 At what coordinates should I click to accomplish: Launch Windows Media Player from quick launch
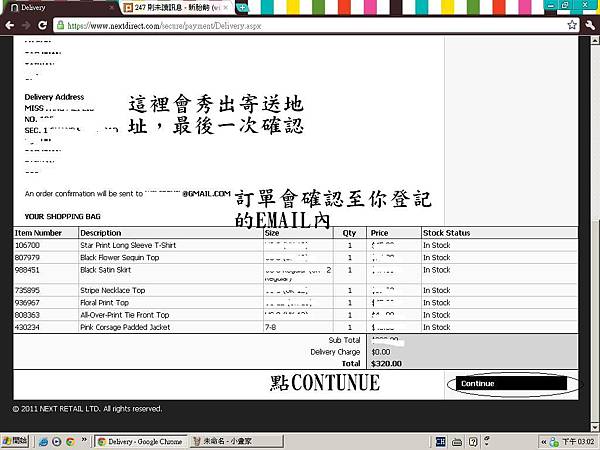point(57,442)
